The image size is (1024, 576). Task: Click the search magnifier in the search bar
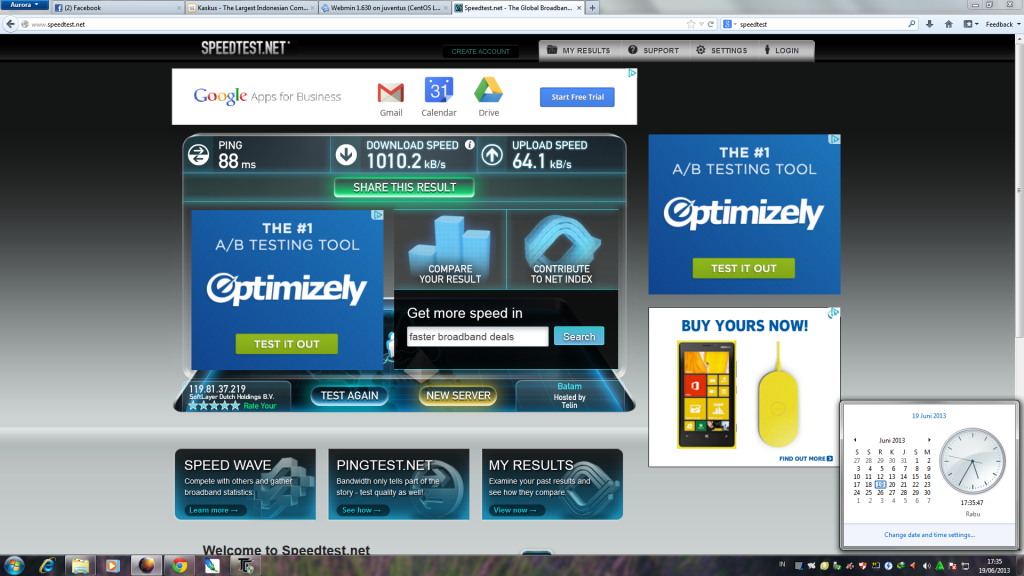coord(912,24)
